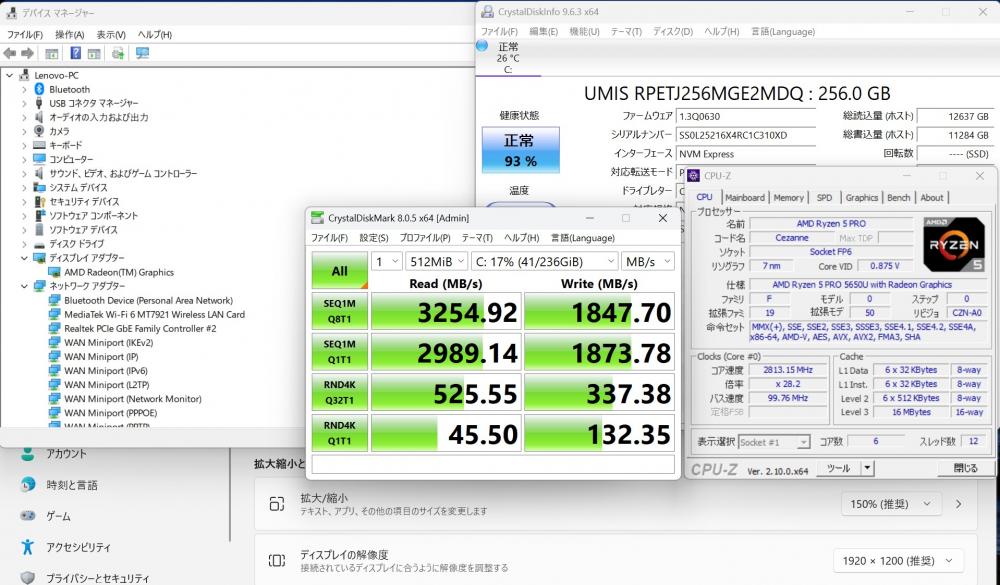The image size is (1000, 585).
Task: Run the RND4K Q1T1 test button
Action: [339, 434]
